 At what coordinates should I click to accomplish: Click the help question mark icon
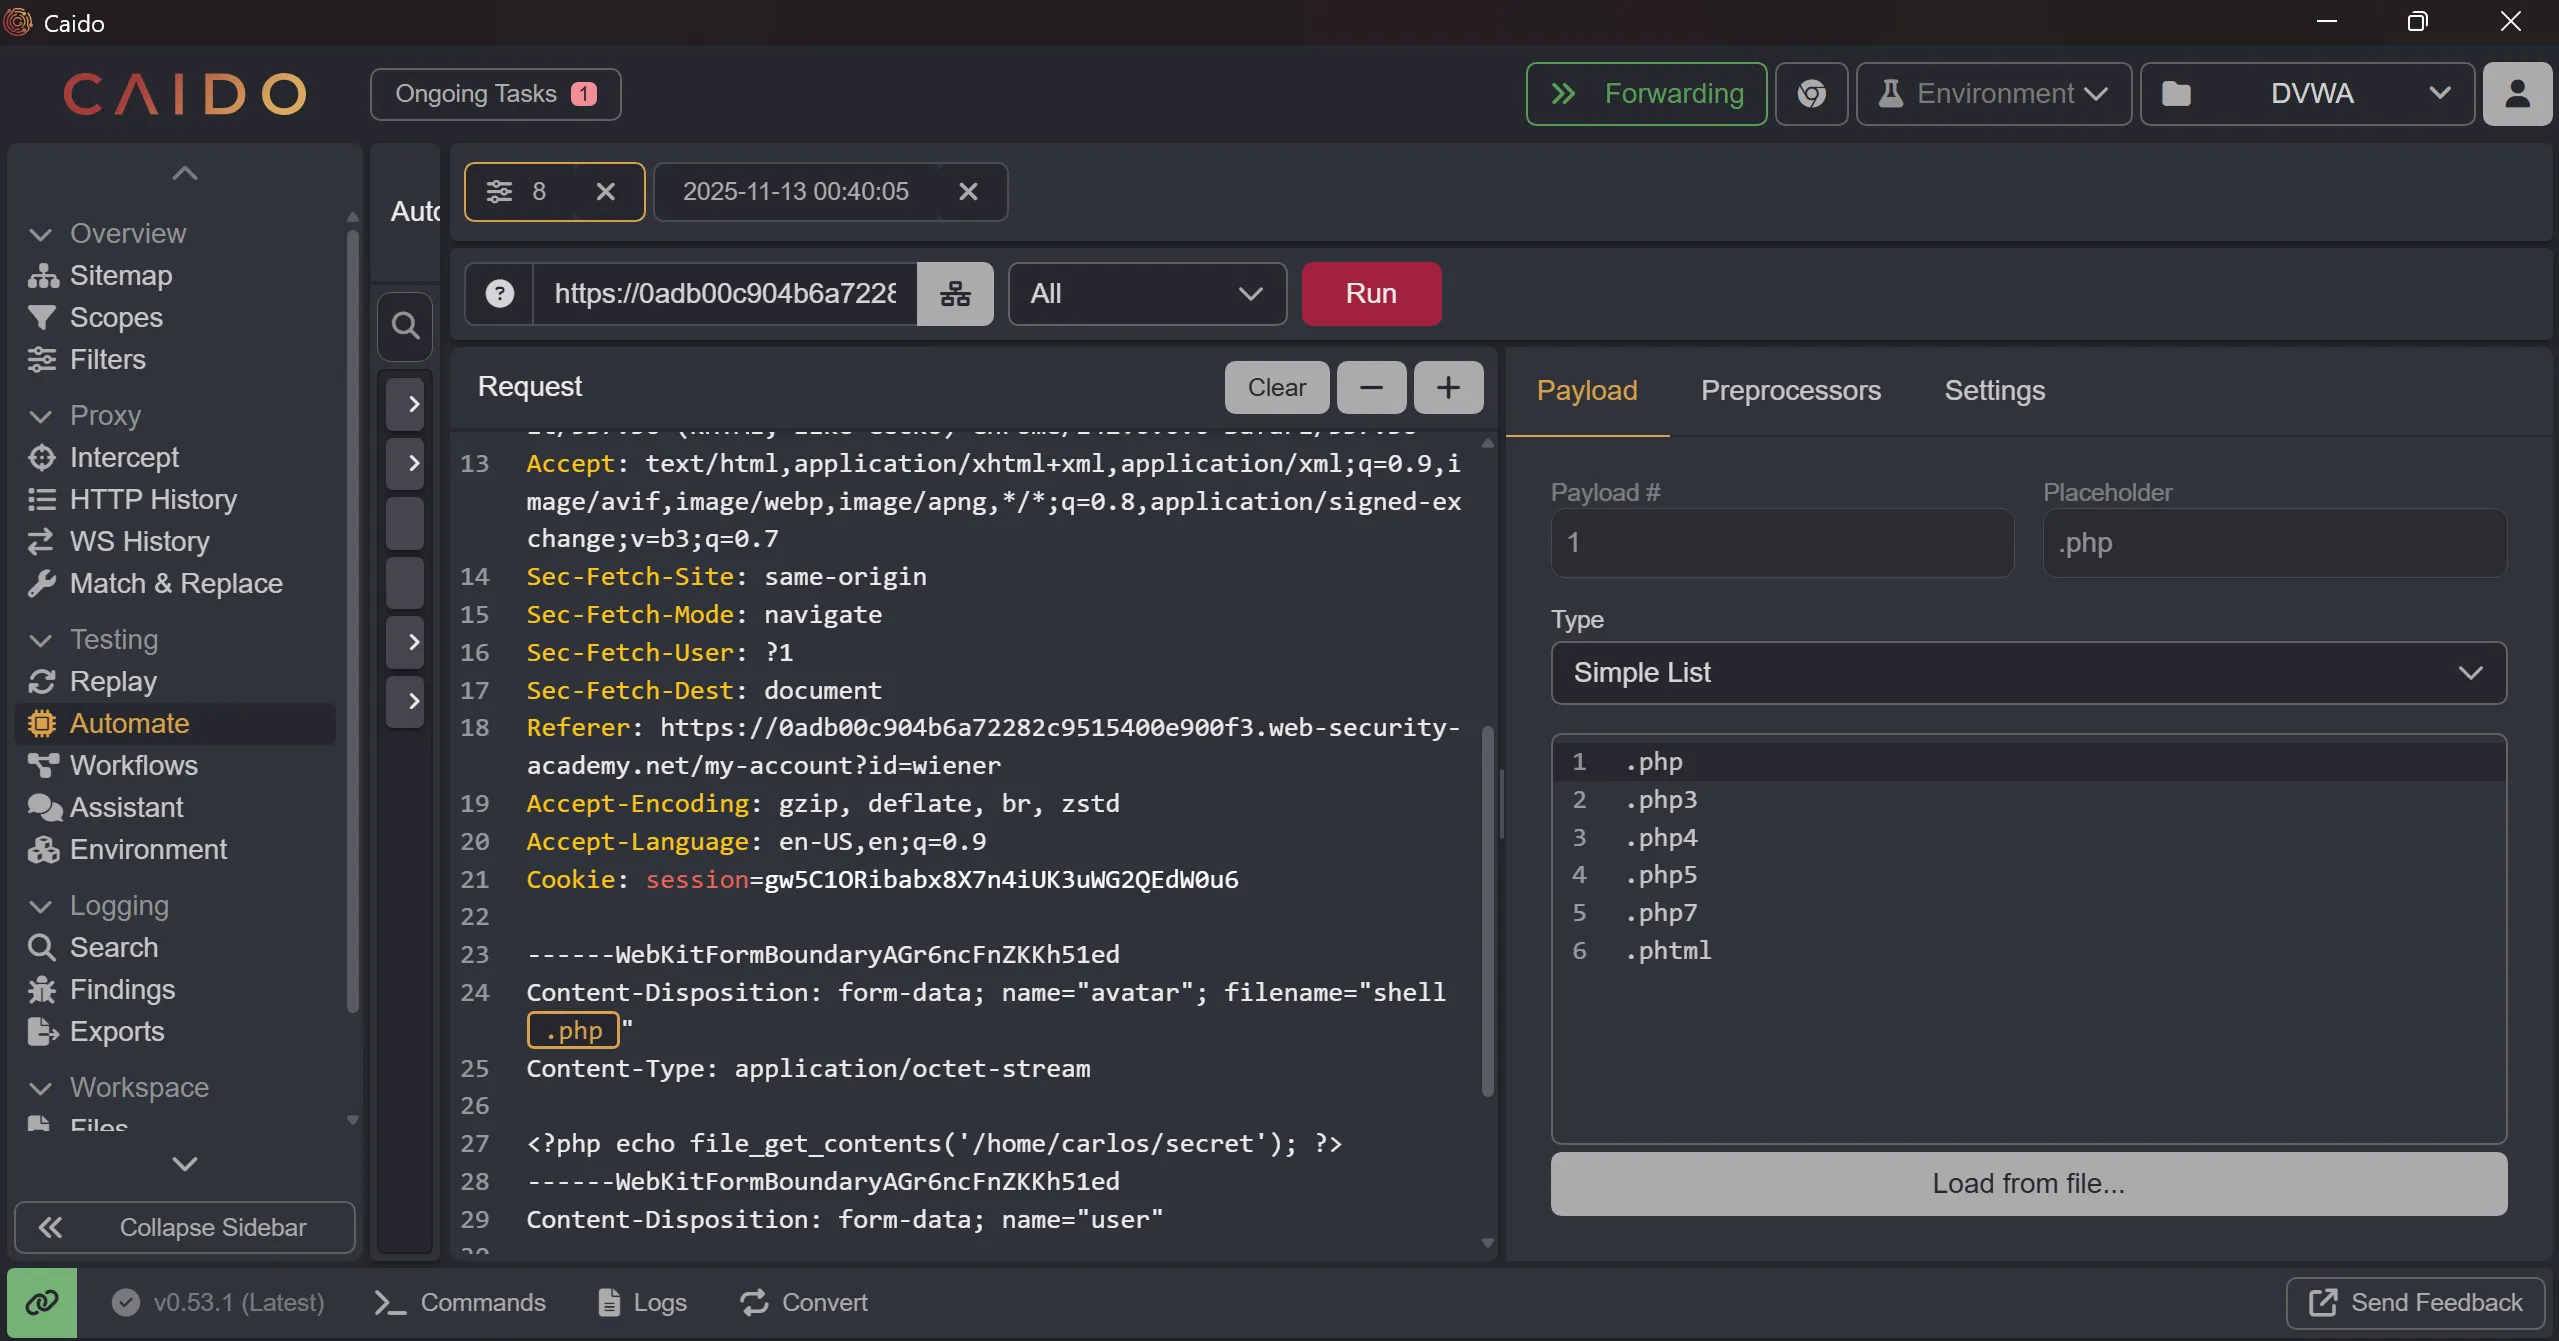(499, 294)
